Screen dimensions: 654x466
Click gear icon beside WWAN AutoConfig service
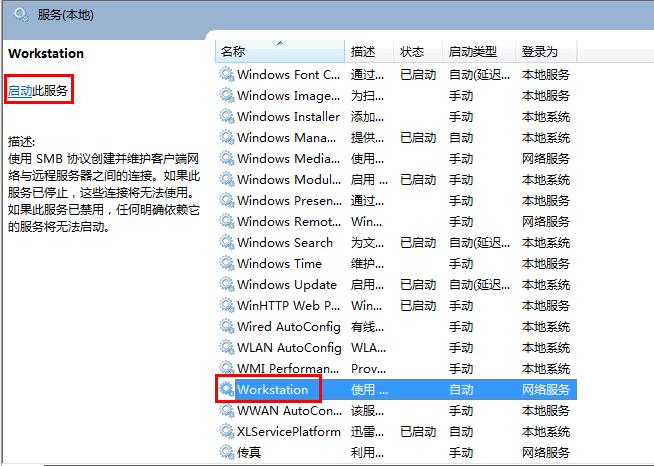tap(227, 411)
